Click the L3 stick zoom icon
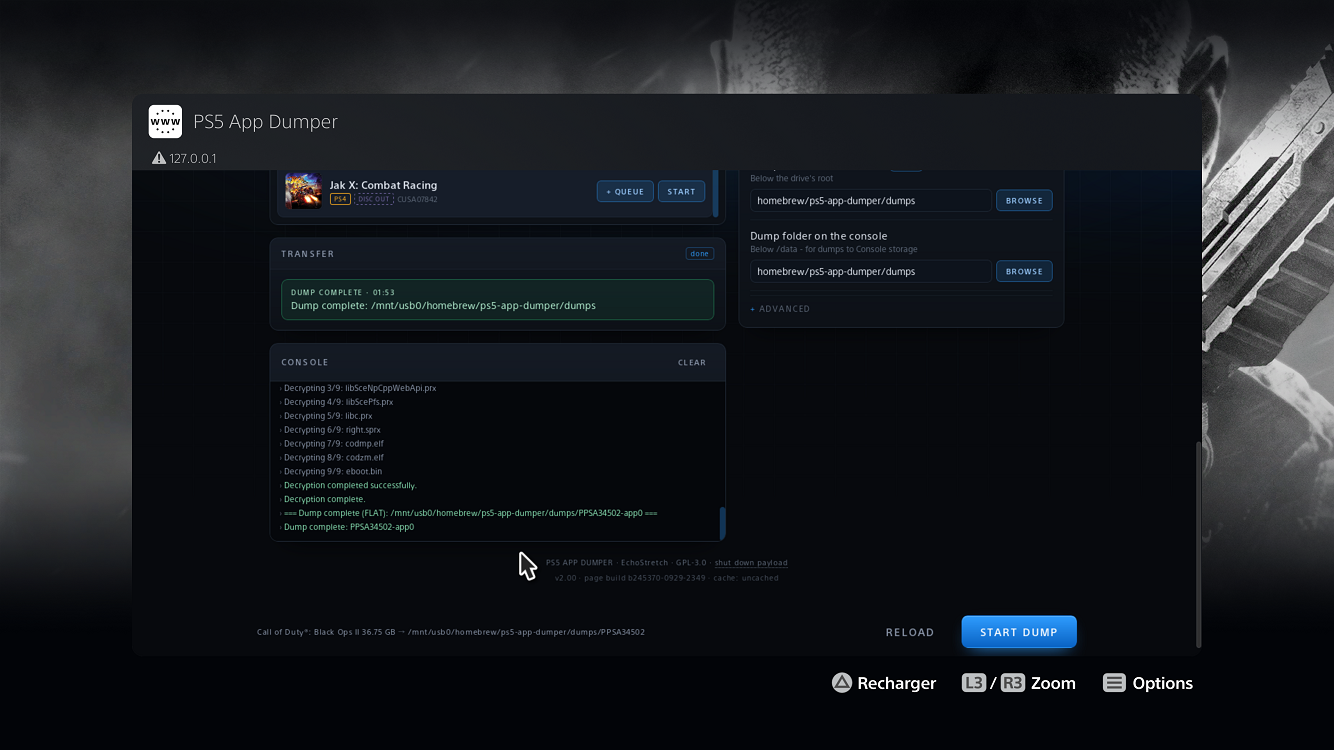This screenshot has height=750, width=1334. (974, 683)
